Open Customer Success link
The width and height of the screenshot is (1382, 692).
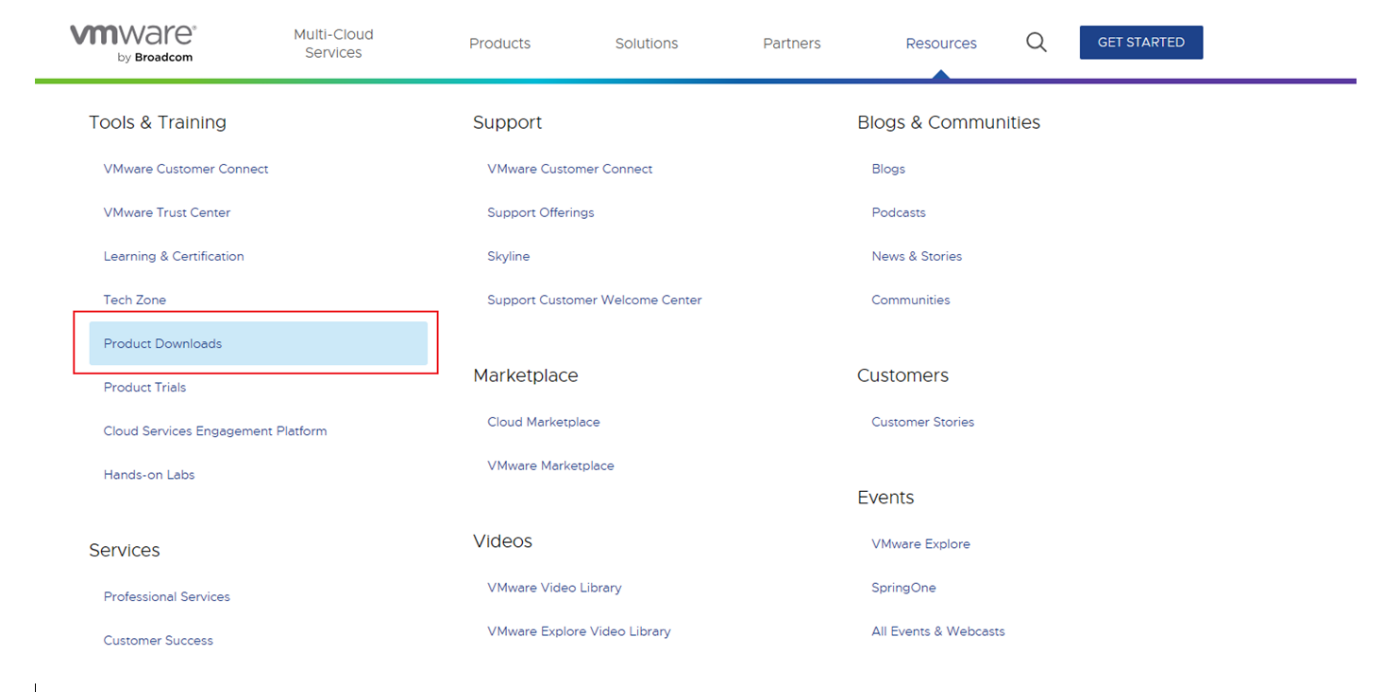pyautogui.click(x=158, y=641)
